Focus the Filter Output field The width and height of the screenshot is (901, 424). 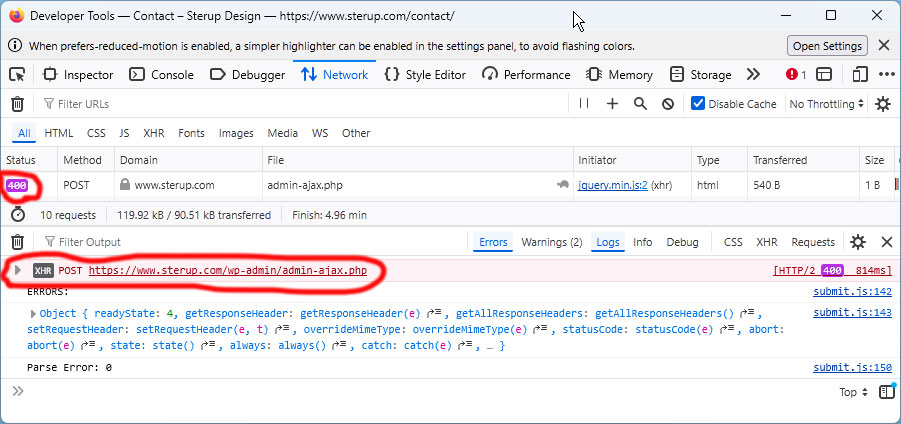pos(253,242)
